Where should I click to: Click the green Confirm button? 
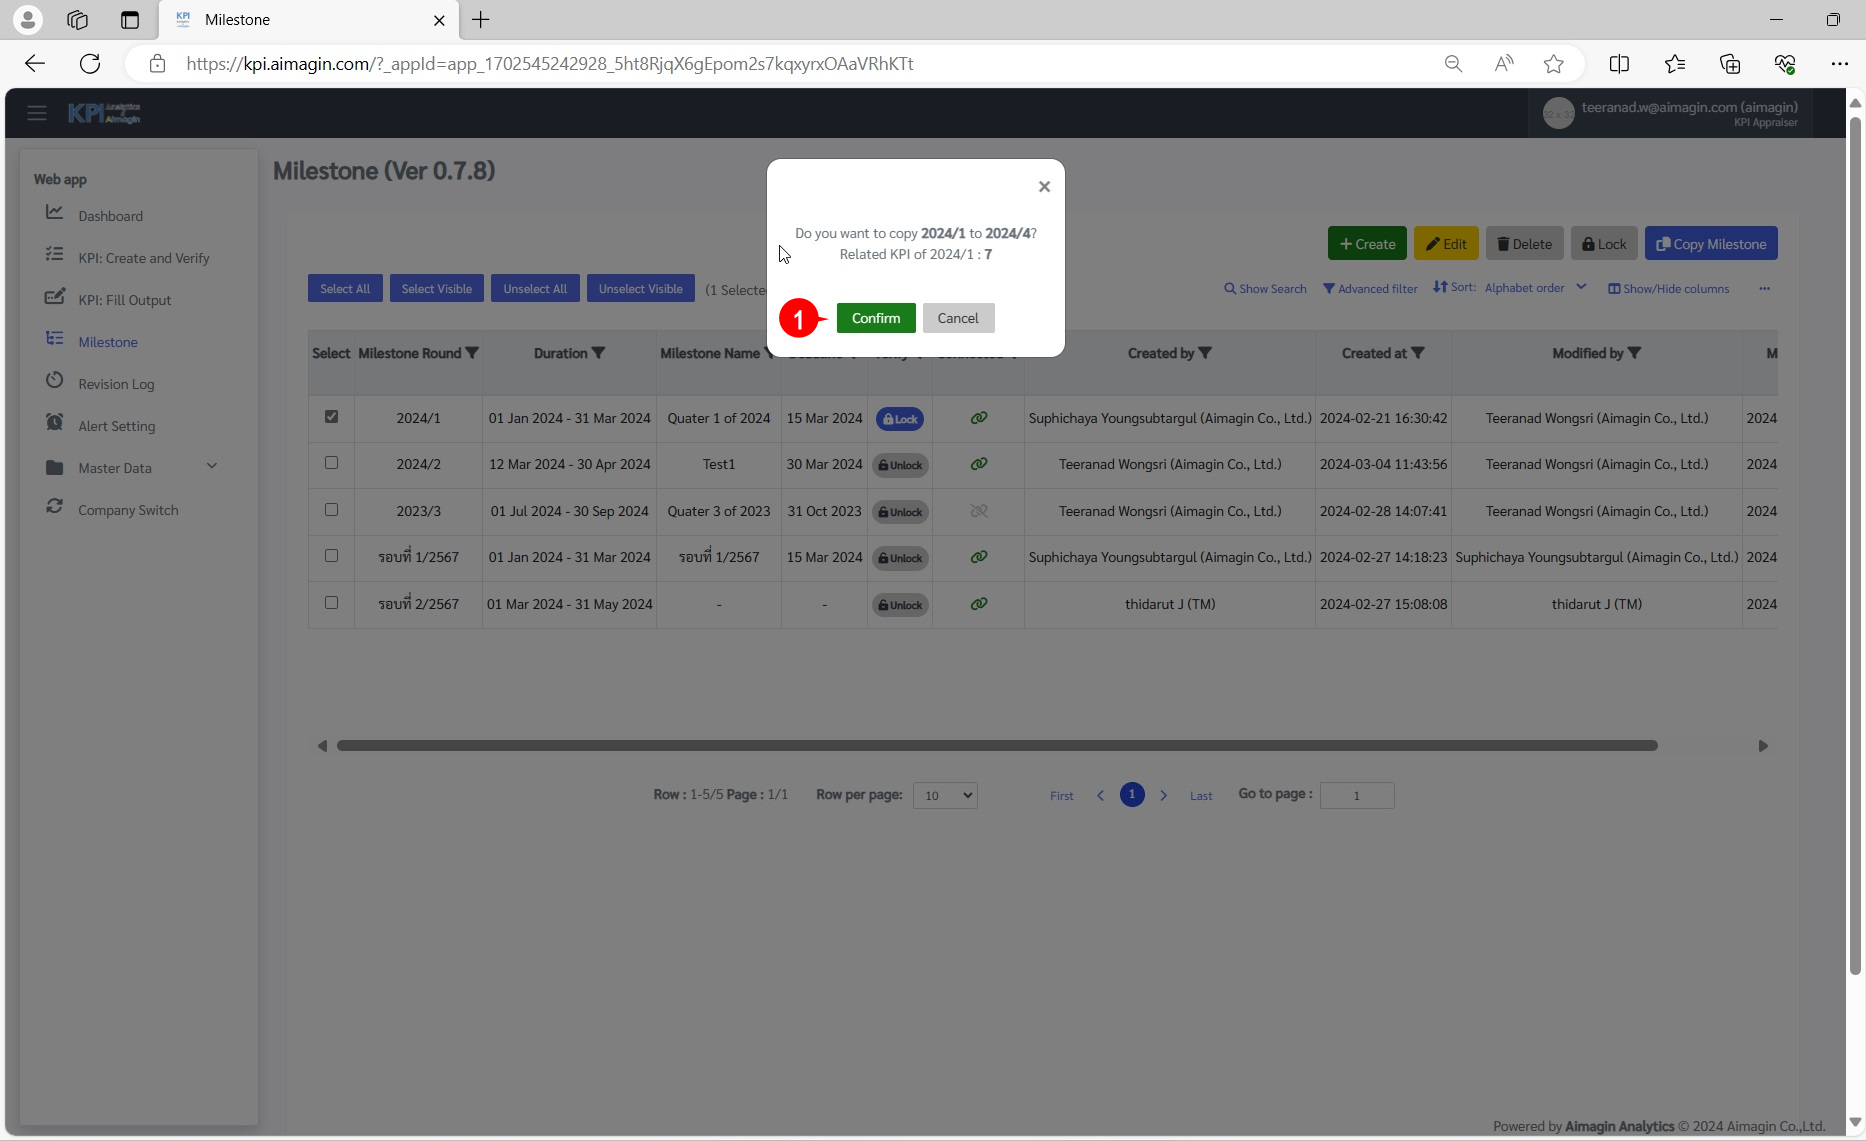pyautogui.click(x=875, y=318)
